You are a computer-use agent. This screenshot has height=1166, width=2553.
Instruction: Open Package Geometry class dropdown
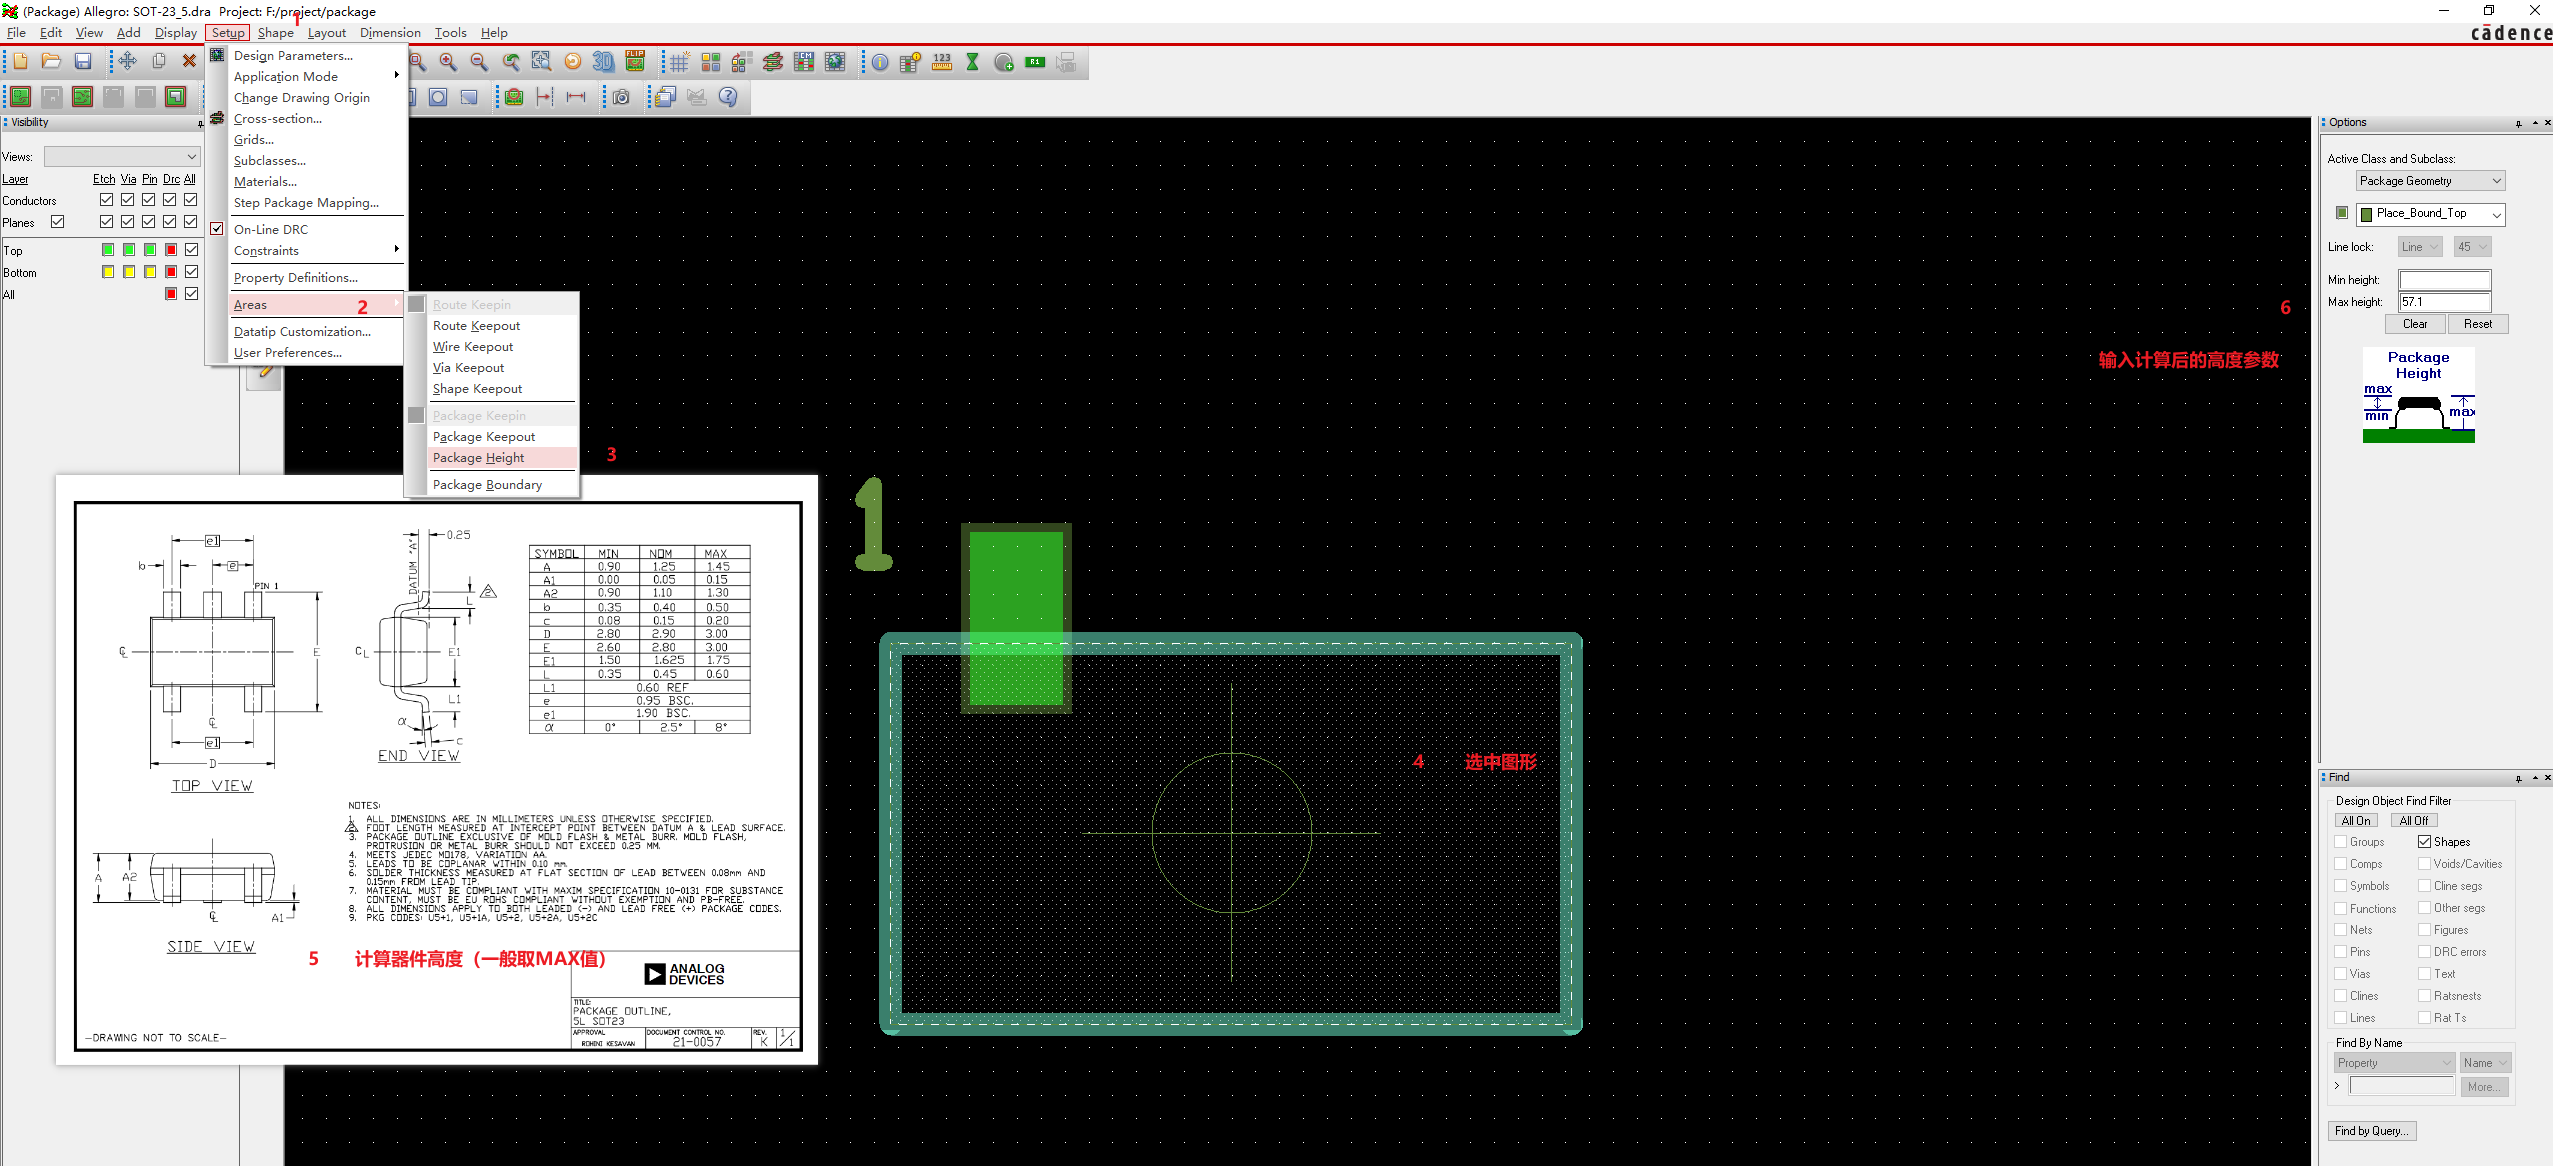[x=2430, y=181]
